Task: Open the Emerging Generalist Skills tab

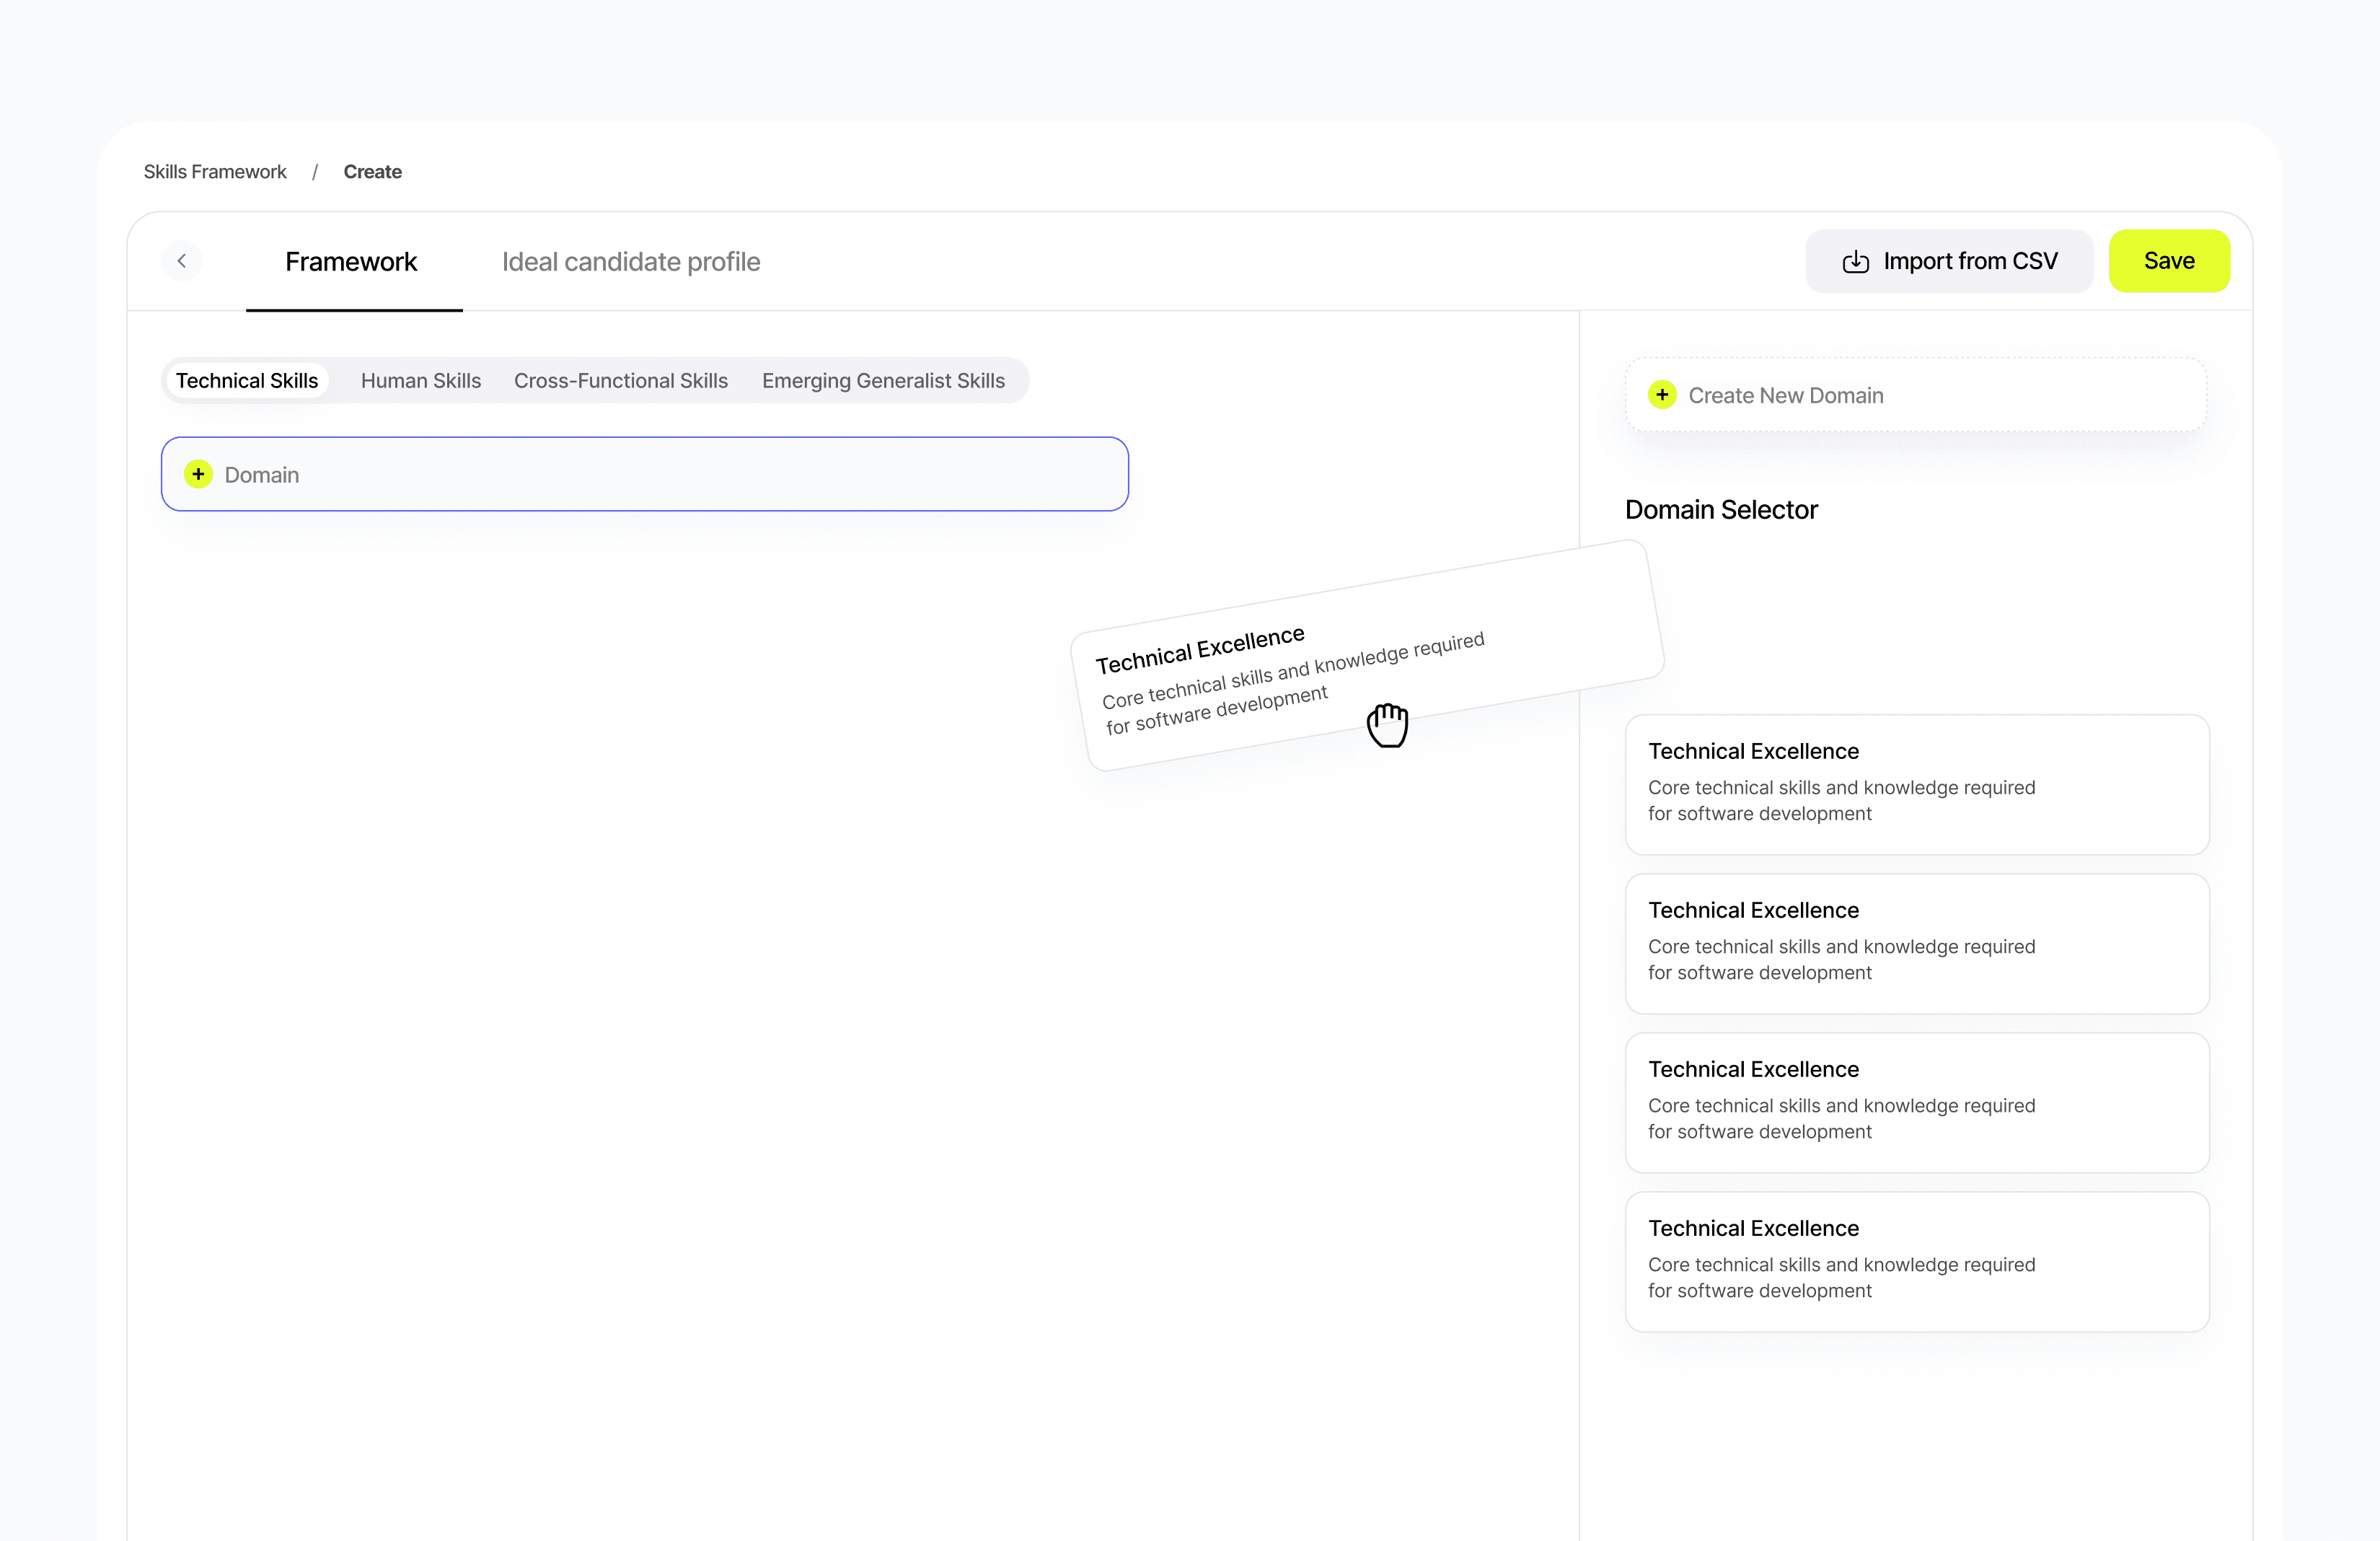Action: [x=883, y=380]
